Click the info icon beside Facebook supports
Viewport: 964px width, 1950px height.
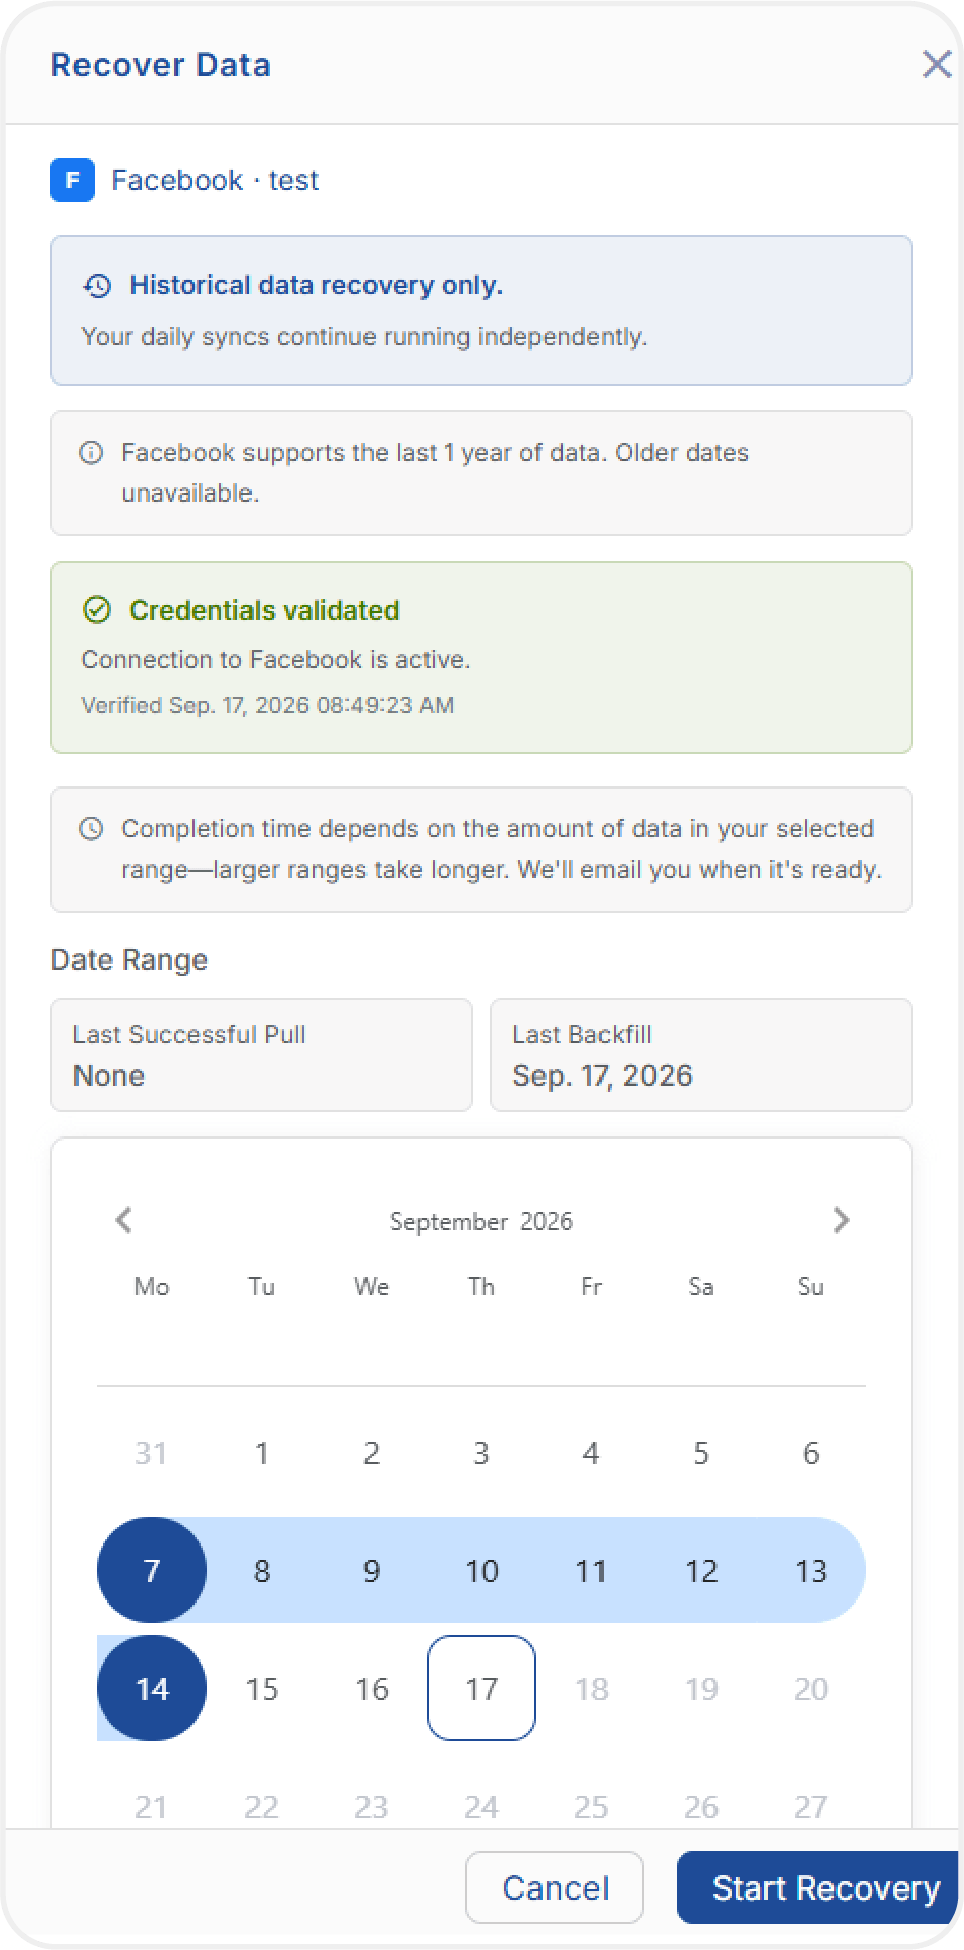(91, 453)
